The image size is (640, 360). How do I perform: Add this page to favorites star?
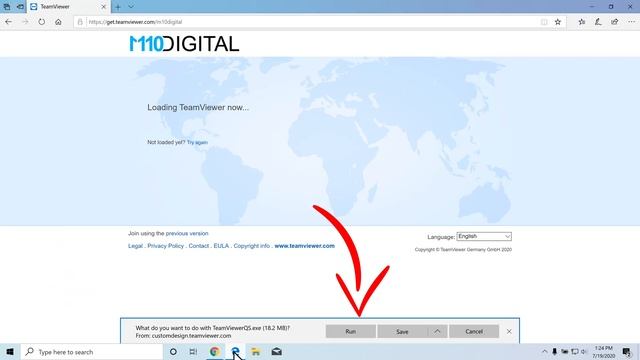tap(558, 22)
